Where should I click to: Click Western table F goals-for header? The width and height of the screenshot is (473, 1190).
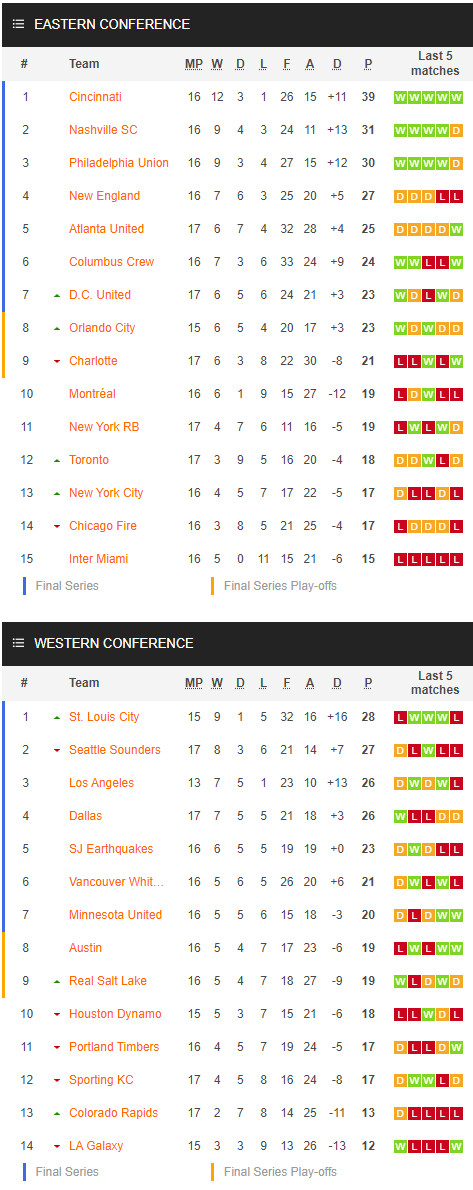coord(286,683)
